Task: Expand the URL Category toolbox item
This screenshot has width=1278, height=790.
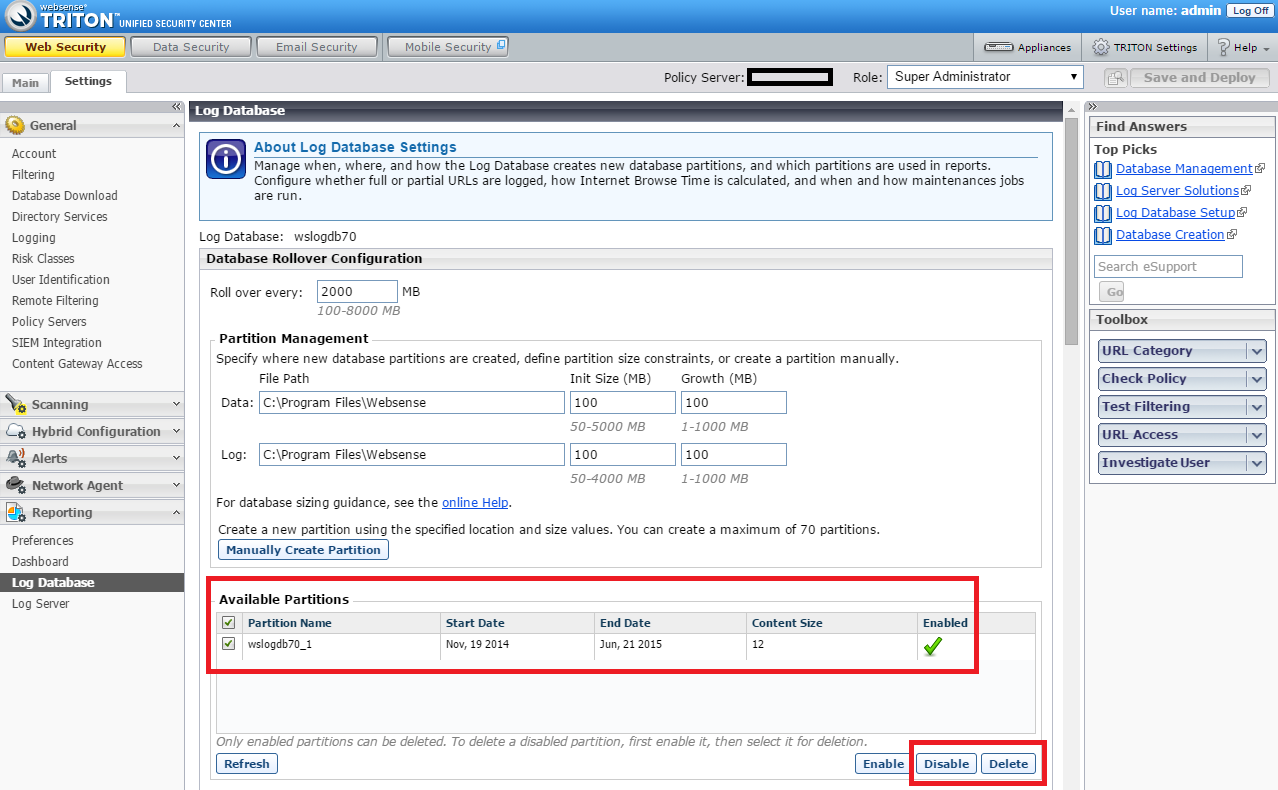Action: pos(1257,351)
